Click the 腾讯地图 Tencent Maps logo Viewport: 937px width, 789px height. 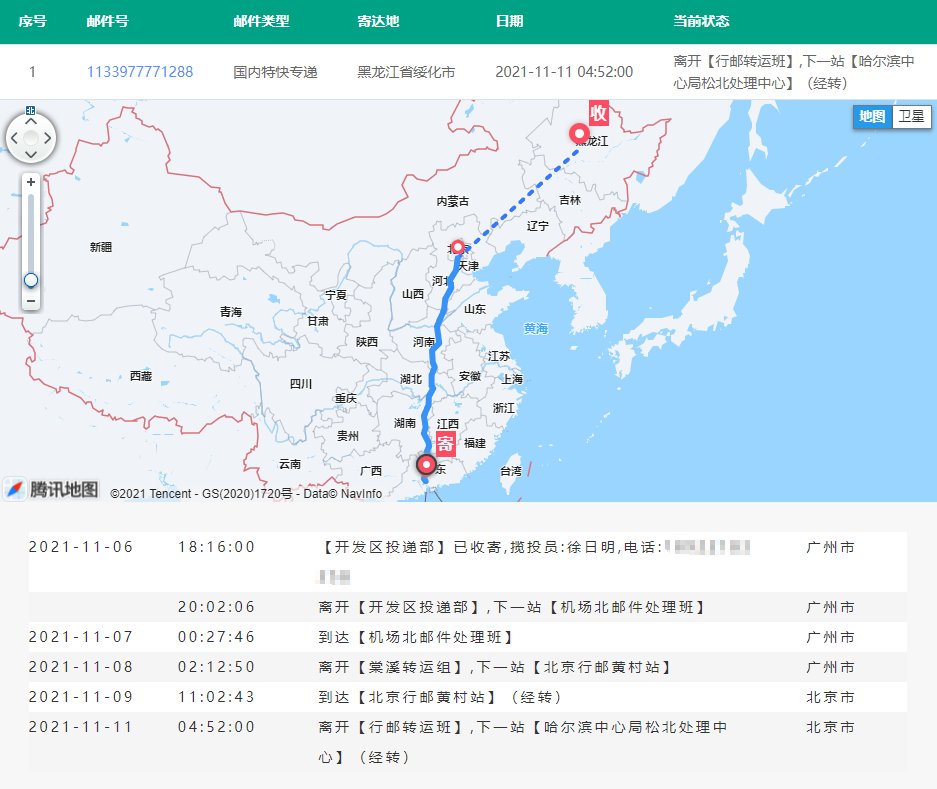tap(52, 491)
